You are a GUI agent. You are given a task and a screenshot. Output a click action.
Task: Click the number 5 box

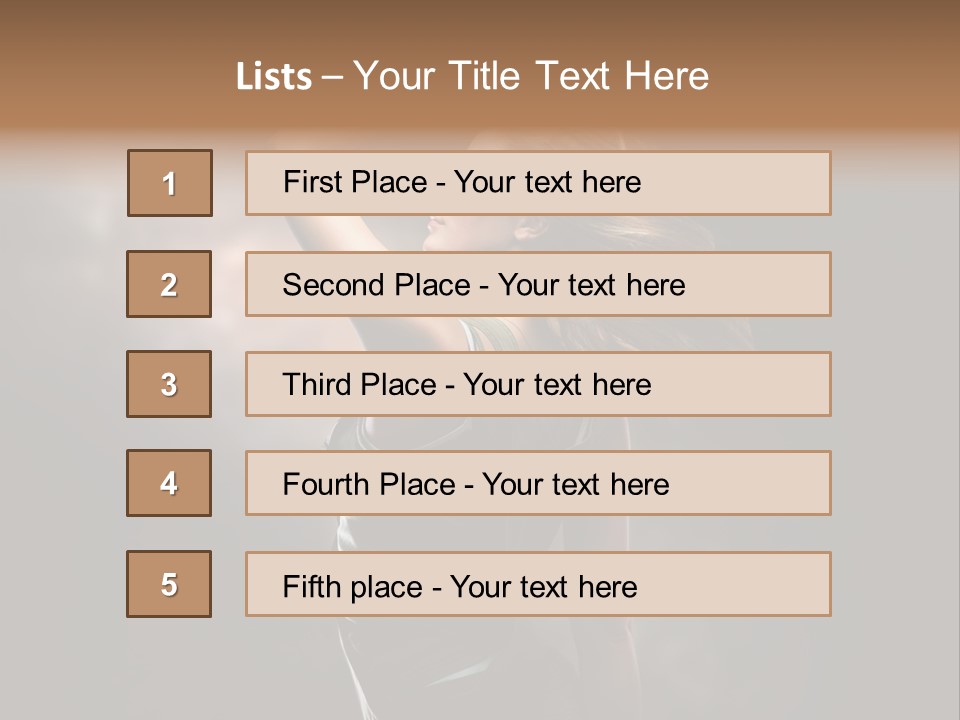169,584
